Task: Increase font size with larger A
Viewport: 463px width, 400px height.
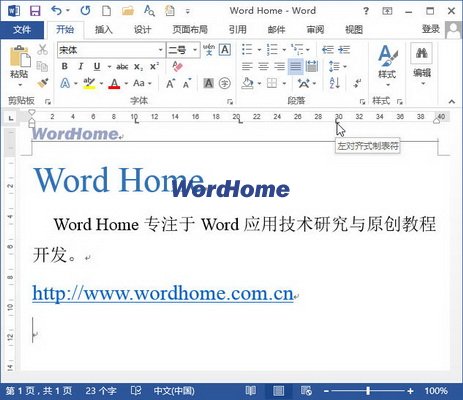Action: [x=170, y=83]
